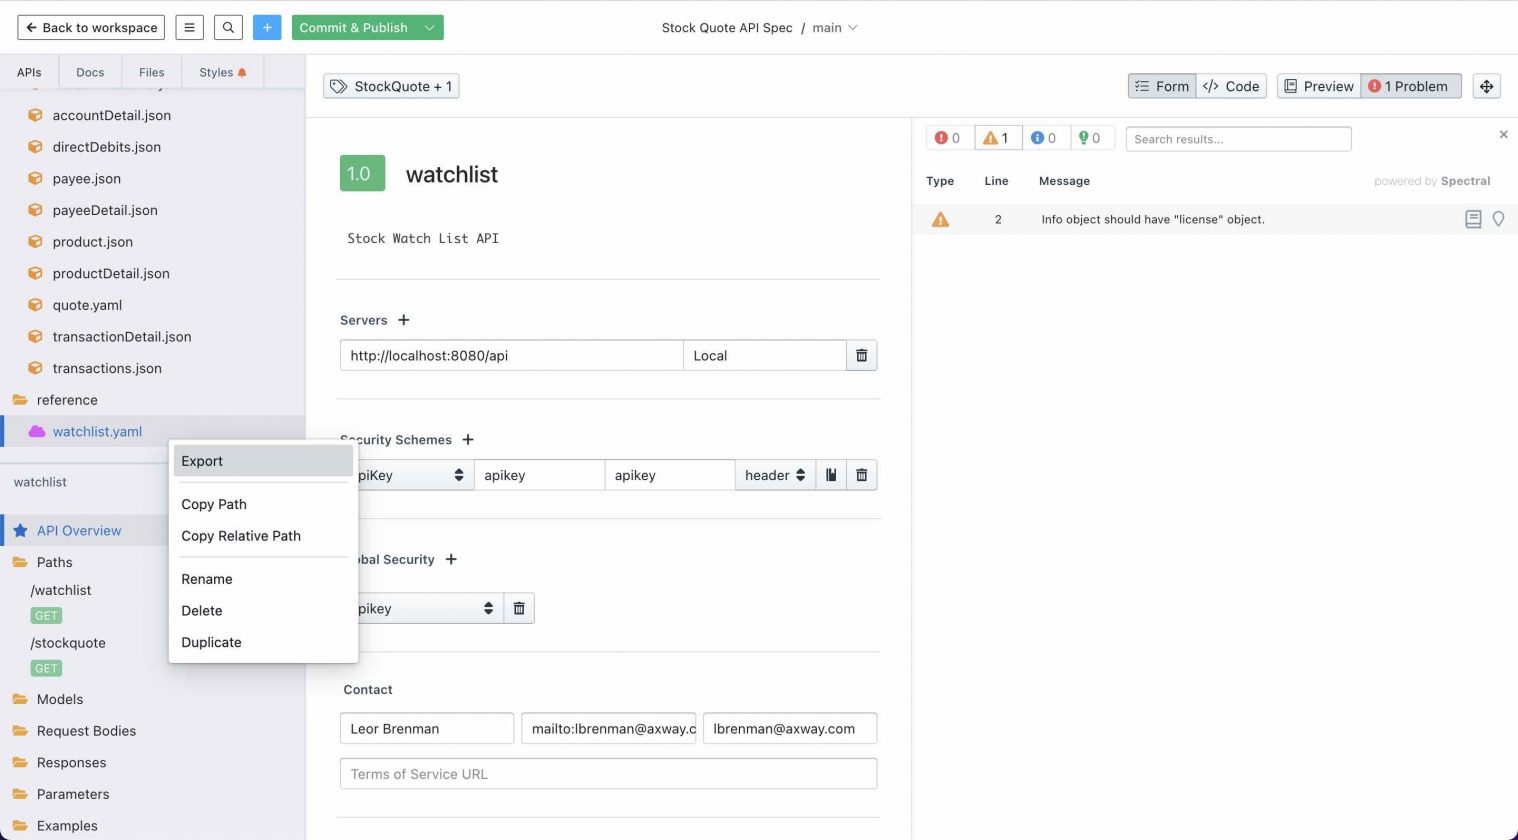Click the Back to workspace button
The image size is (1518, 840).
tap(91, 27)
